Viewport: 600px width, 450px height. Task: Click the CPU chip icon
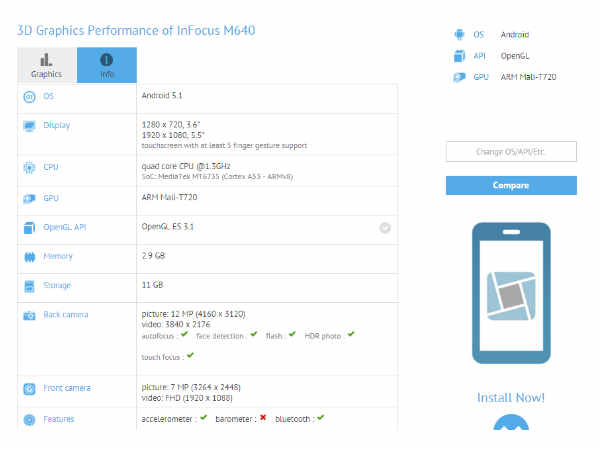point(29,168)
